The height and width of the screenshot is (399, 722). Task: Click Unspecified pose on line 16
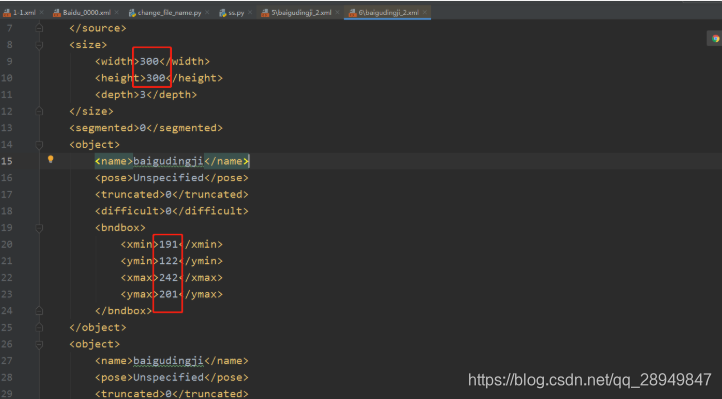(168, 178)
